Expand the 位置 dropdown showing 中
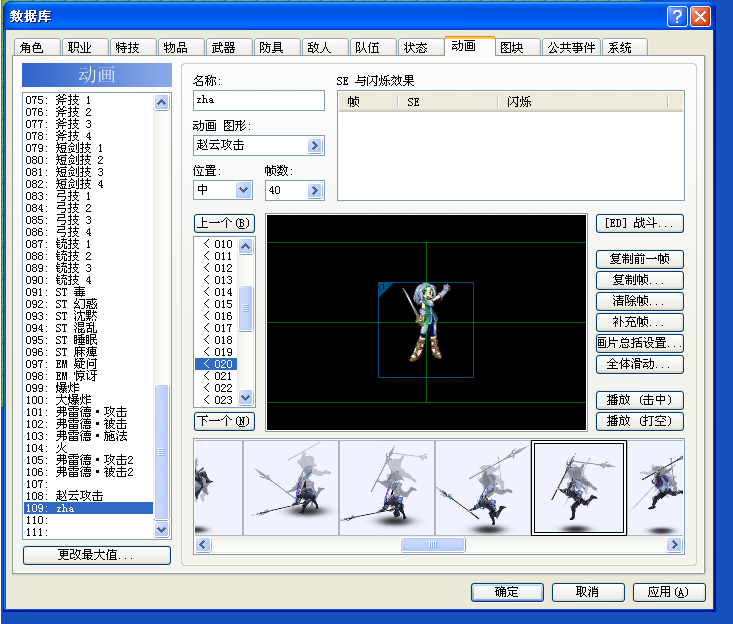The height and width of the screenshot is (624, 733). coord(244,190)
